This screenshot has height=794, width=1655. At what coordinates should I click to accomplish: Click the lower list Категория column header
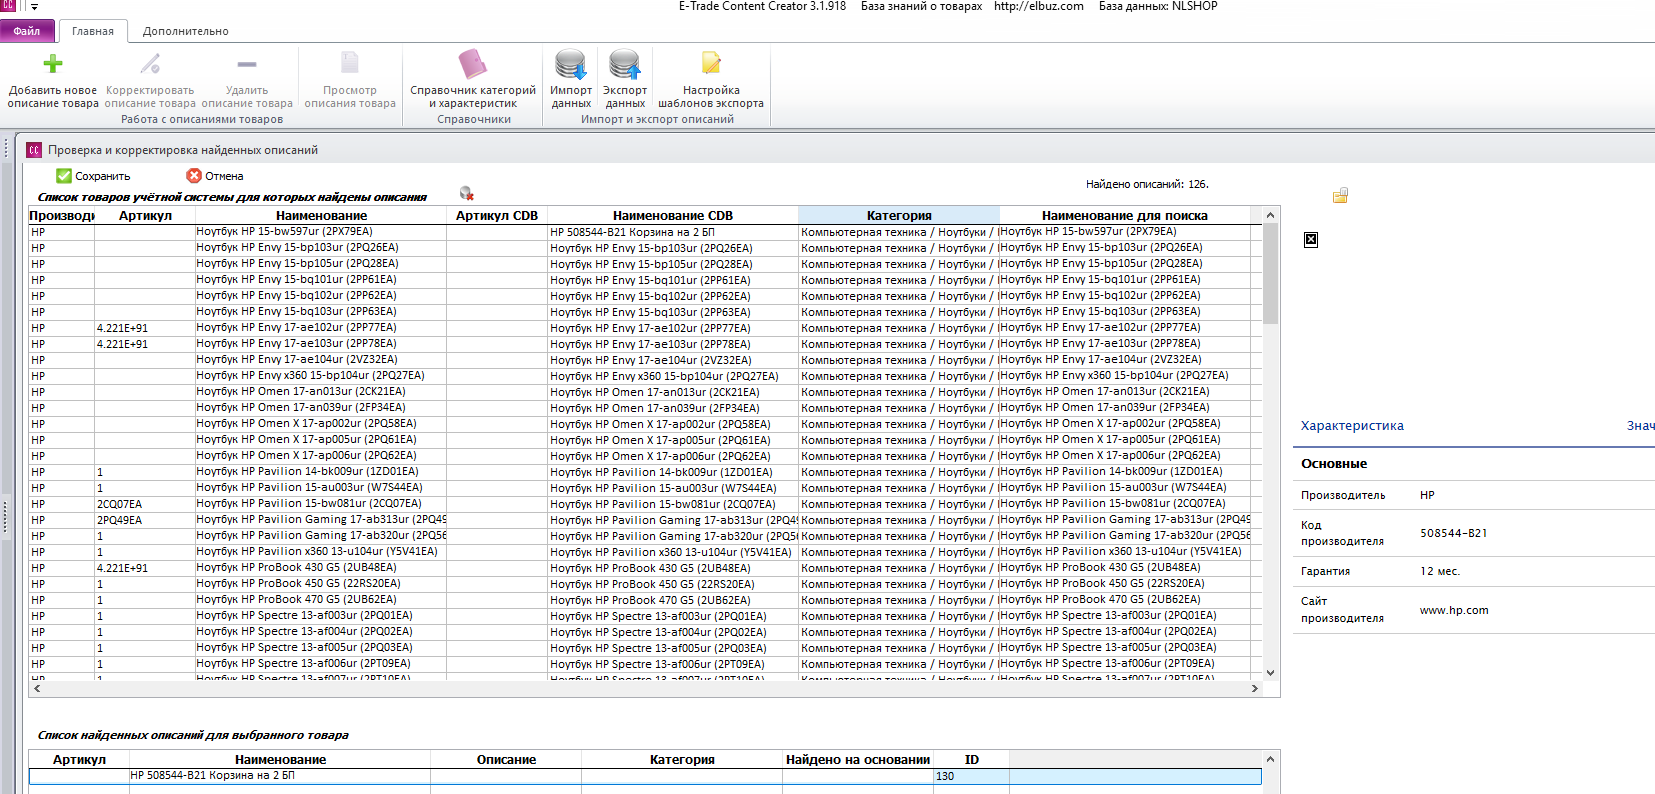pos(682,760)
